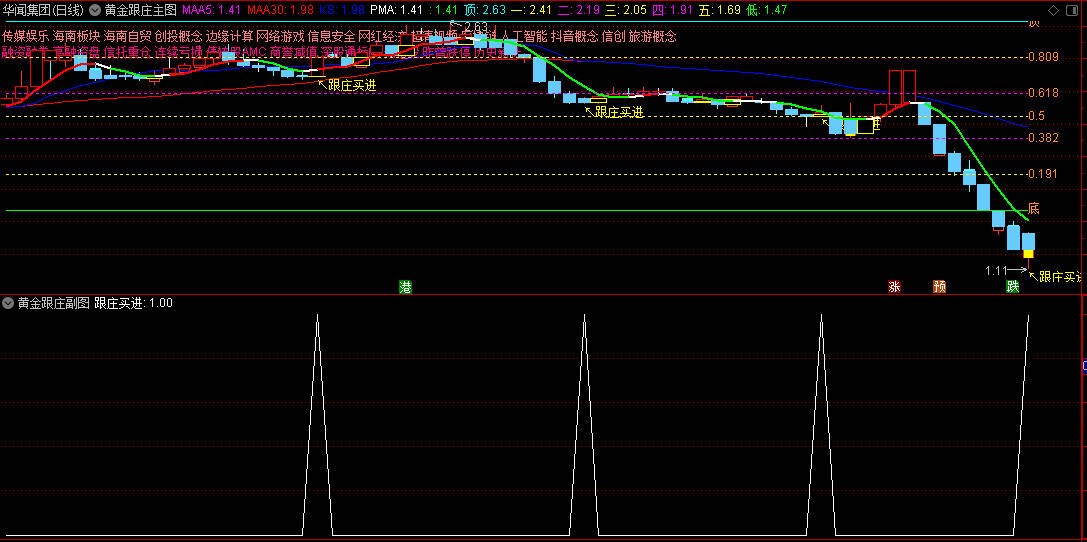Click the 0.382 level label

1044,138
